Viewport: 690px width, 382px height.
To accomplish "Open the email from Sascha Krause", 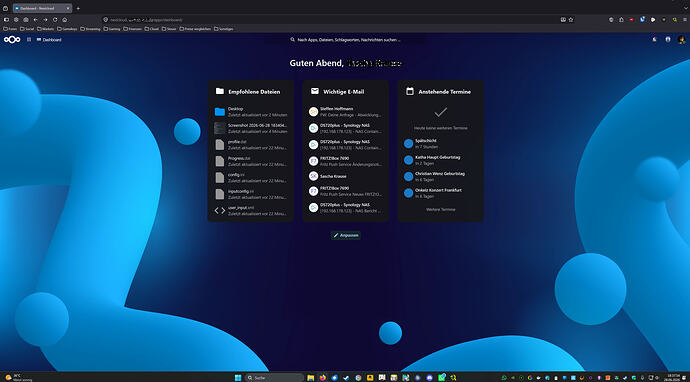I will [x=345, y=176].
